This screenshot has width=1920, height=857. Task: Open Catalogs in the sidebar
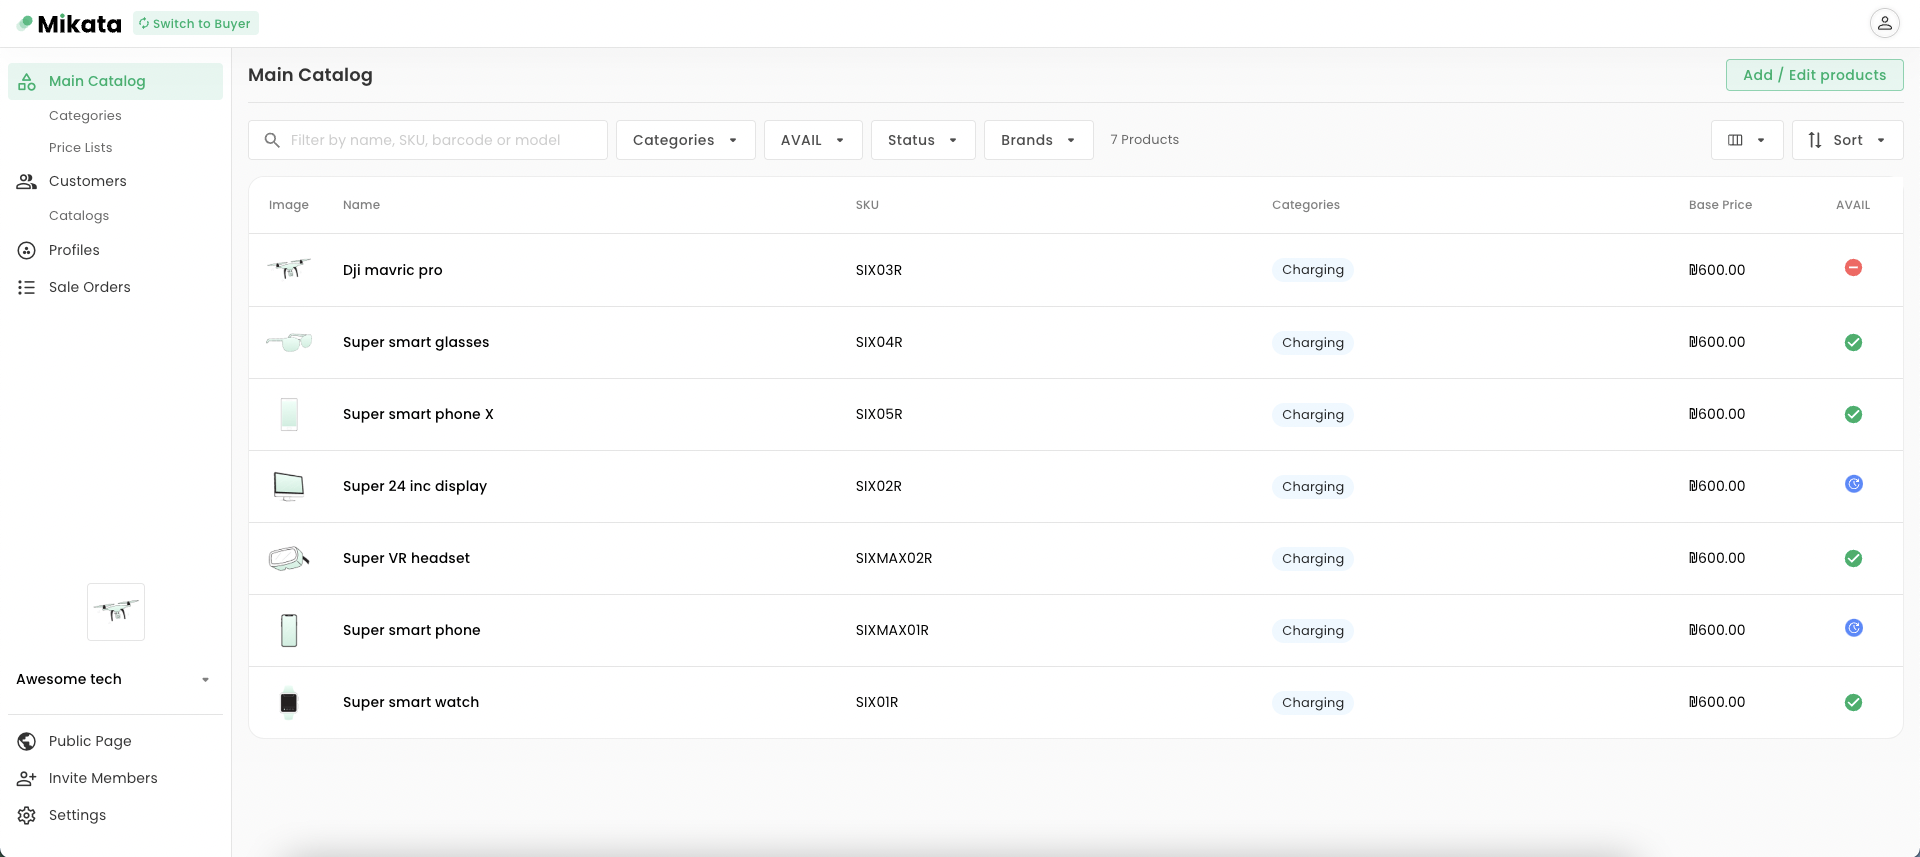point(79,216)
